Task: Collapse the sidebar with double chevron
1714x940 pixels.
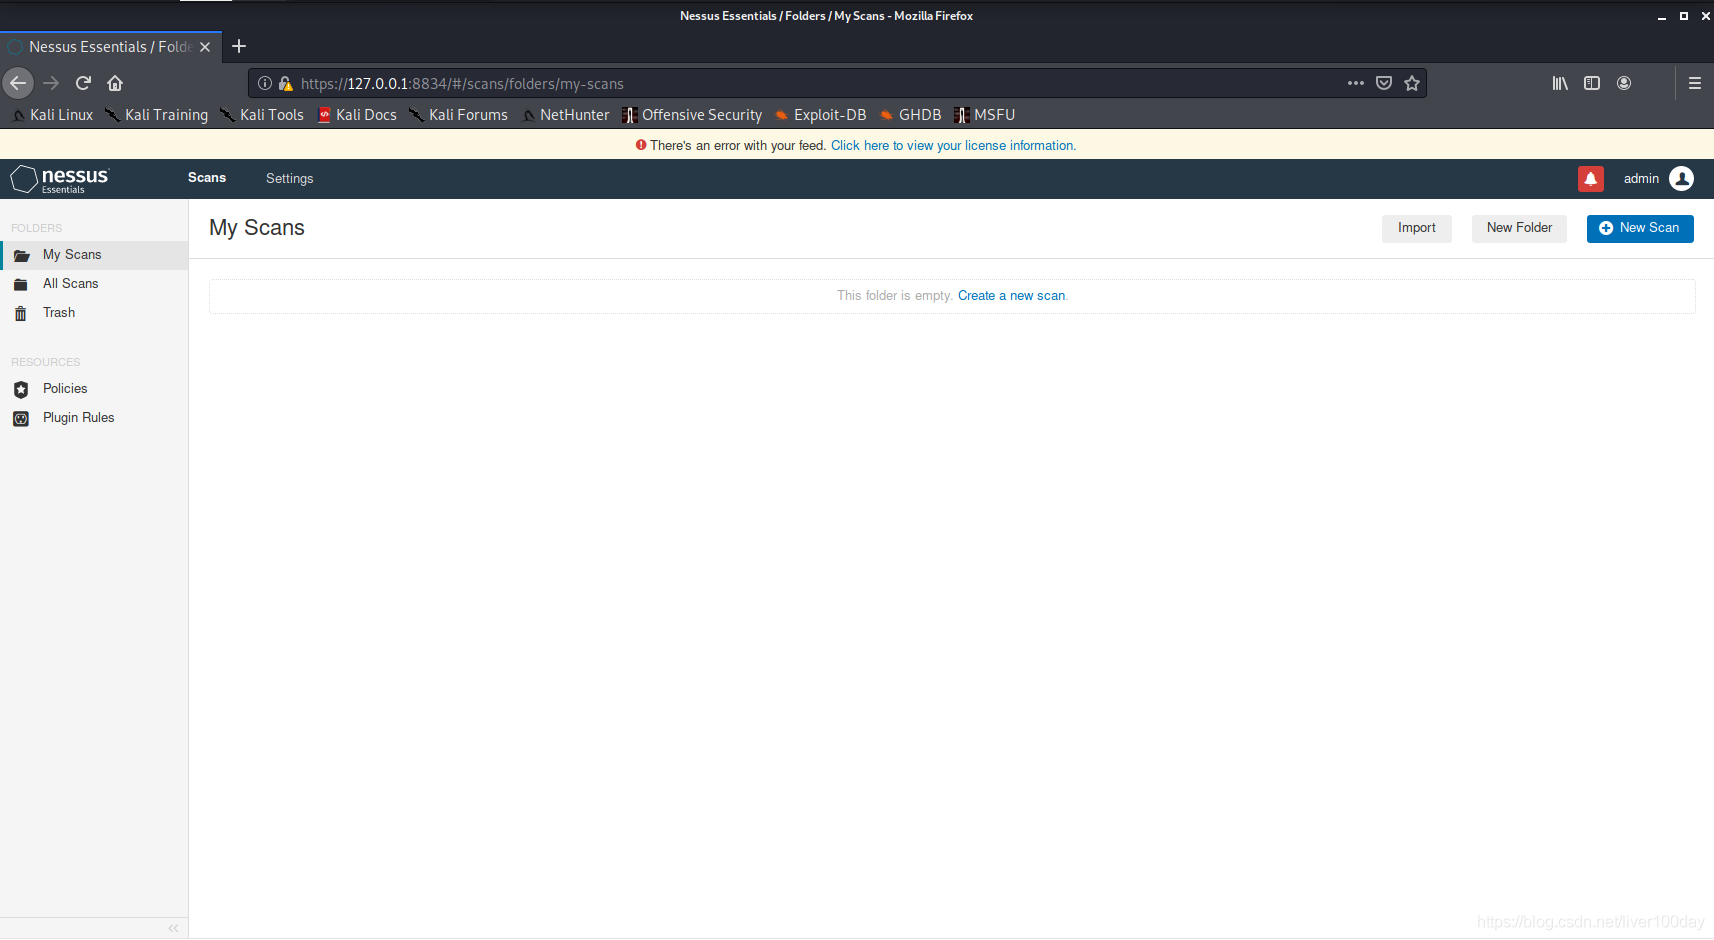Action: [x=173, y=928]
